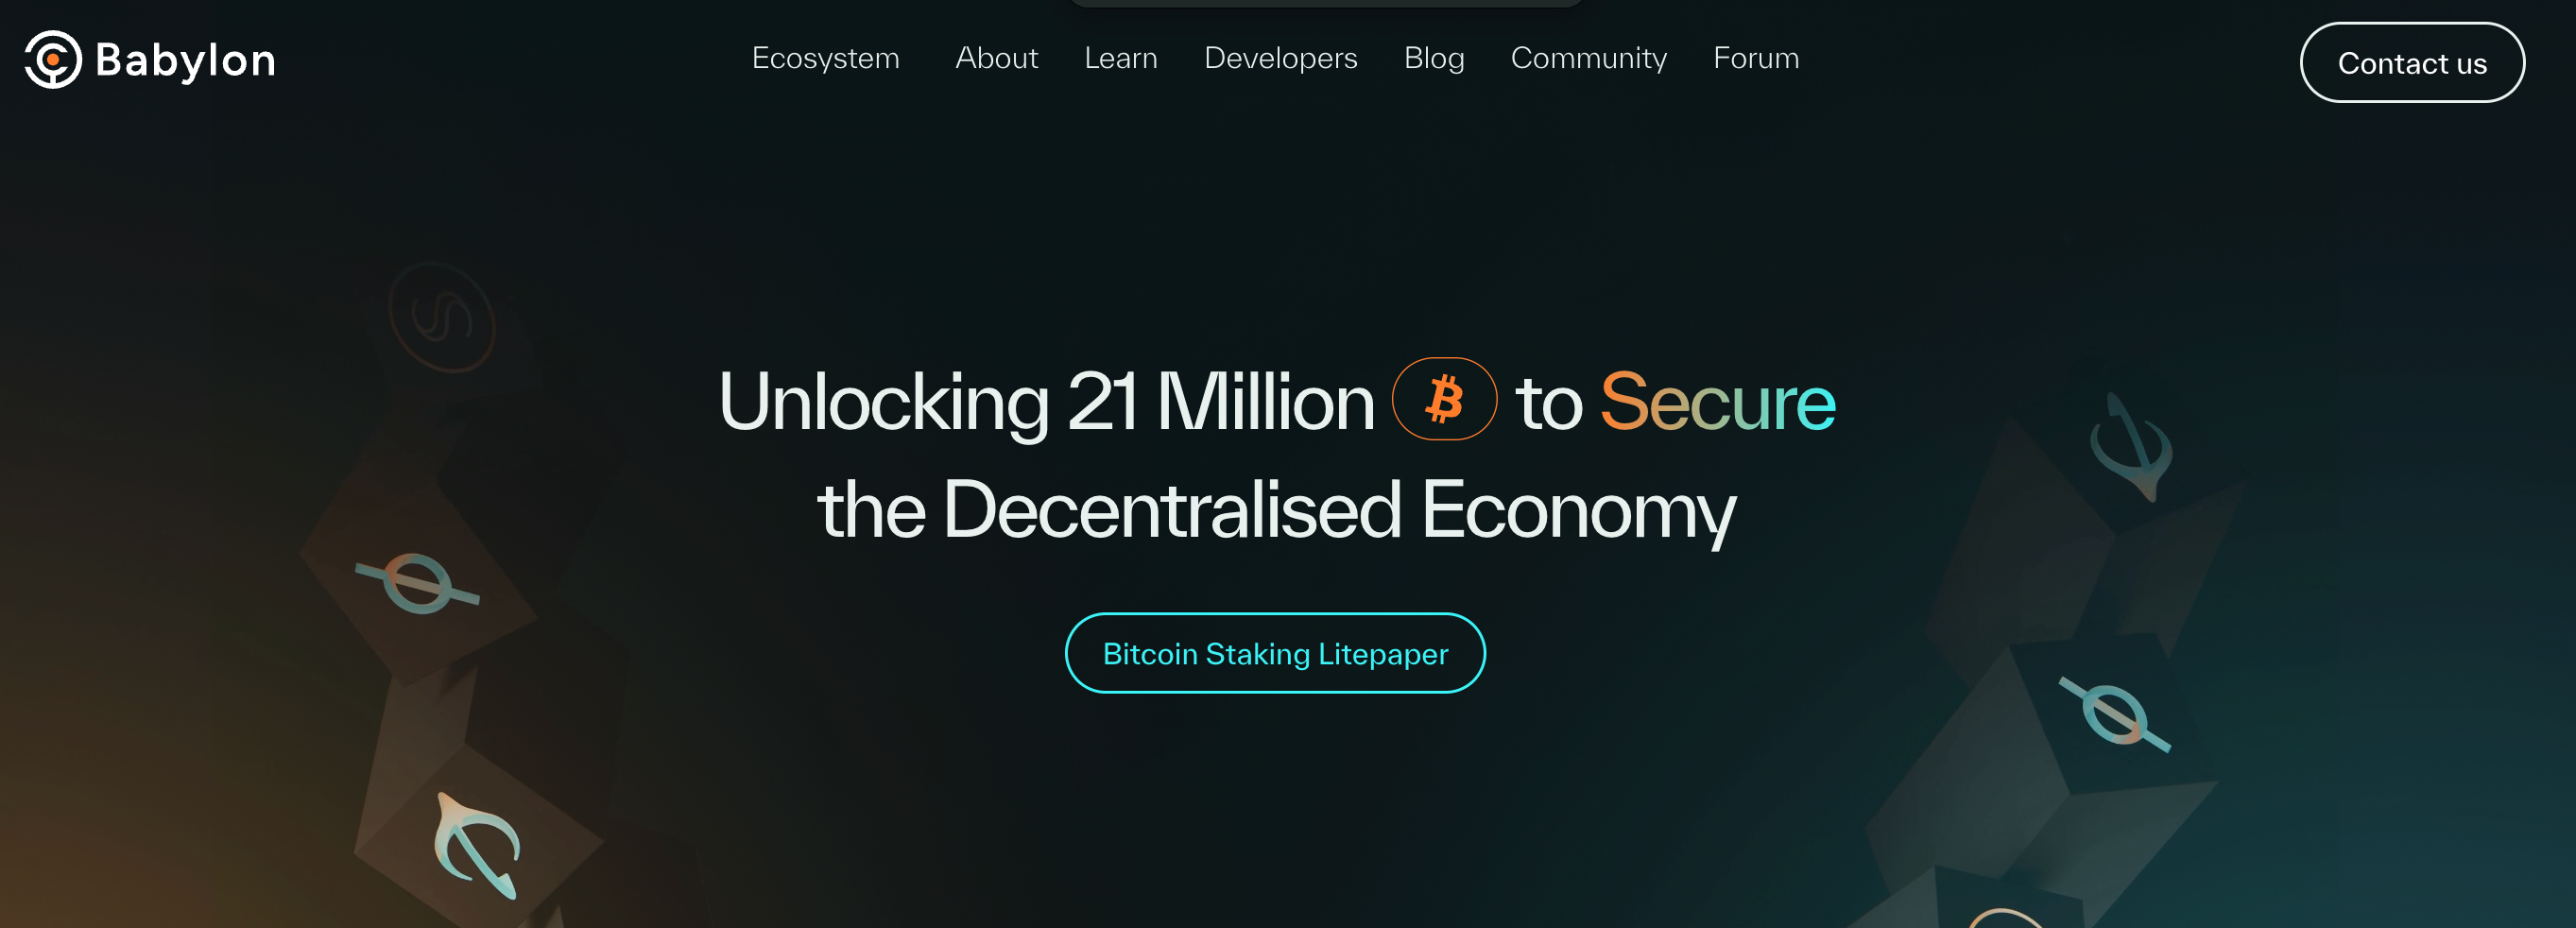Click the faded S coin icon
2576x928 pixels.
pyautogui.click(x=442, y=317)
